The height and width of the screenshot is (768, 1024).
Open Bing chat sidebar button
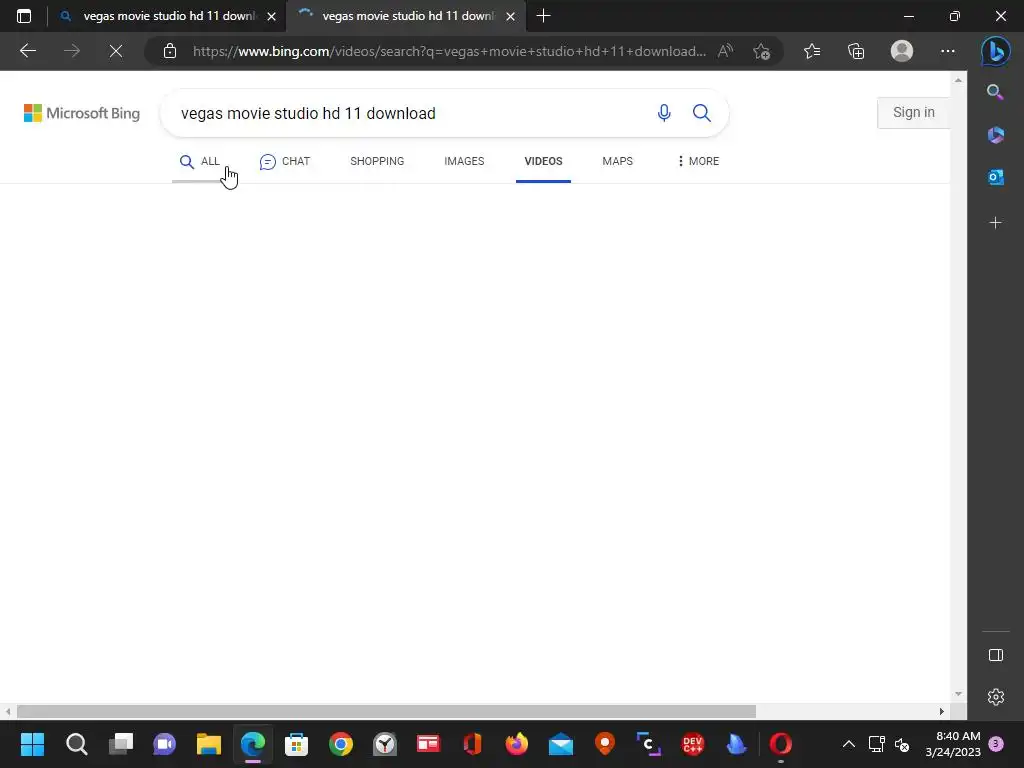995,51
